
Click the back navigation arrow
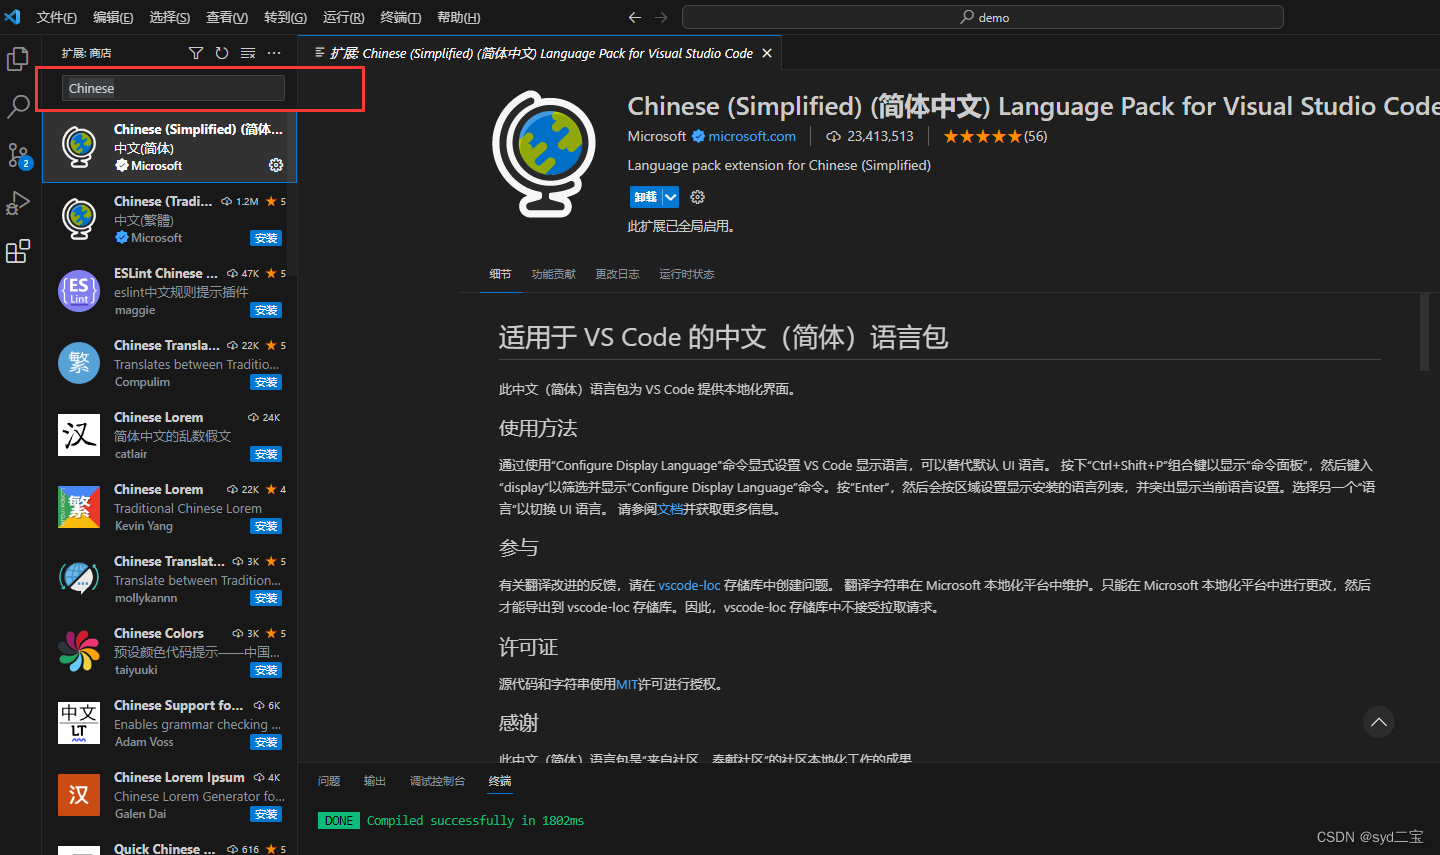(x=634, y=17)
